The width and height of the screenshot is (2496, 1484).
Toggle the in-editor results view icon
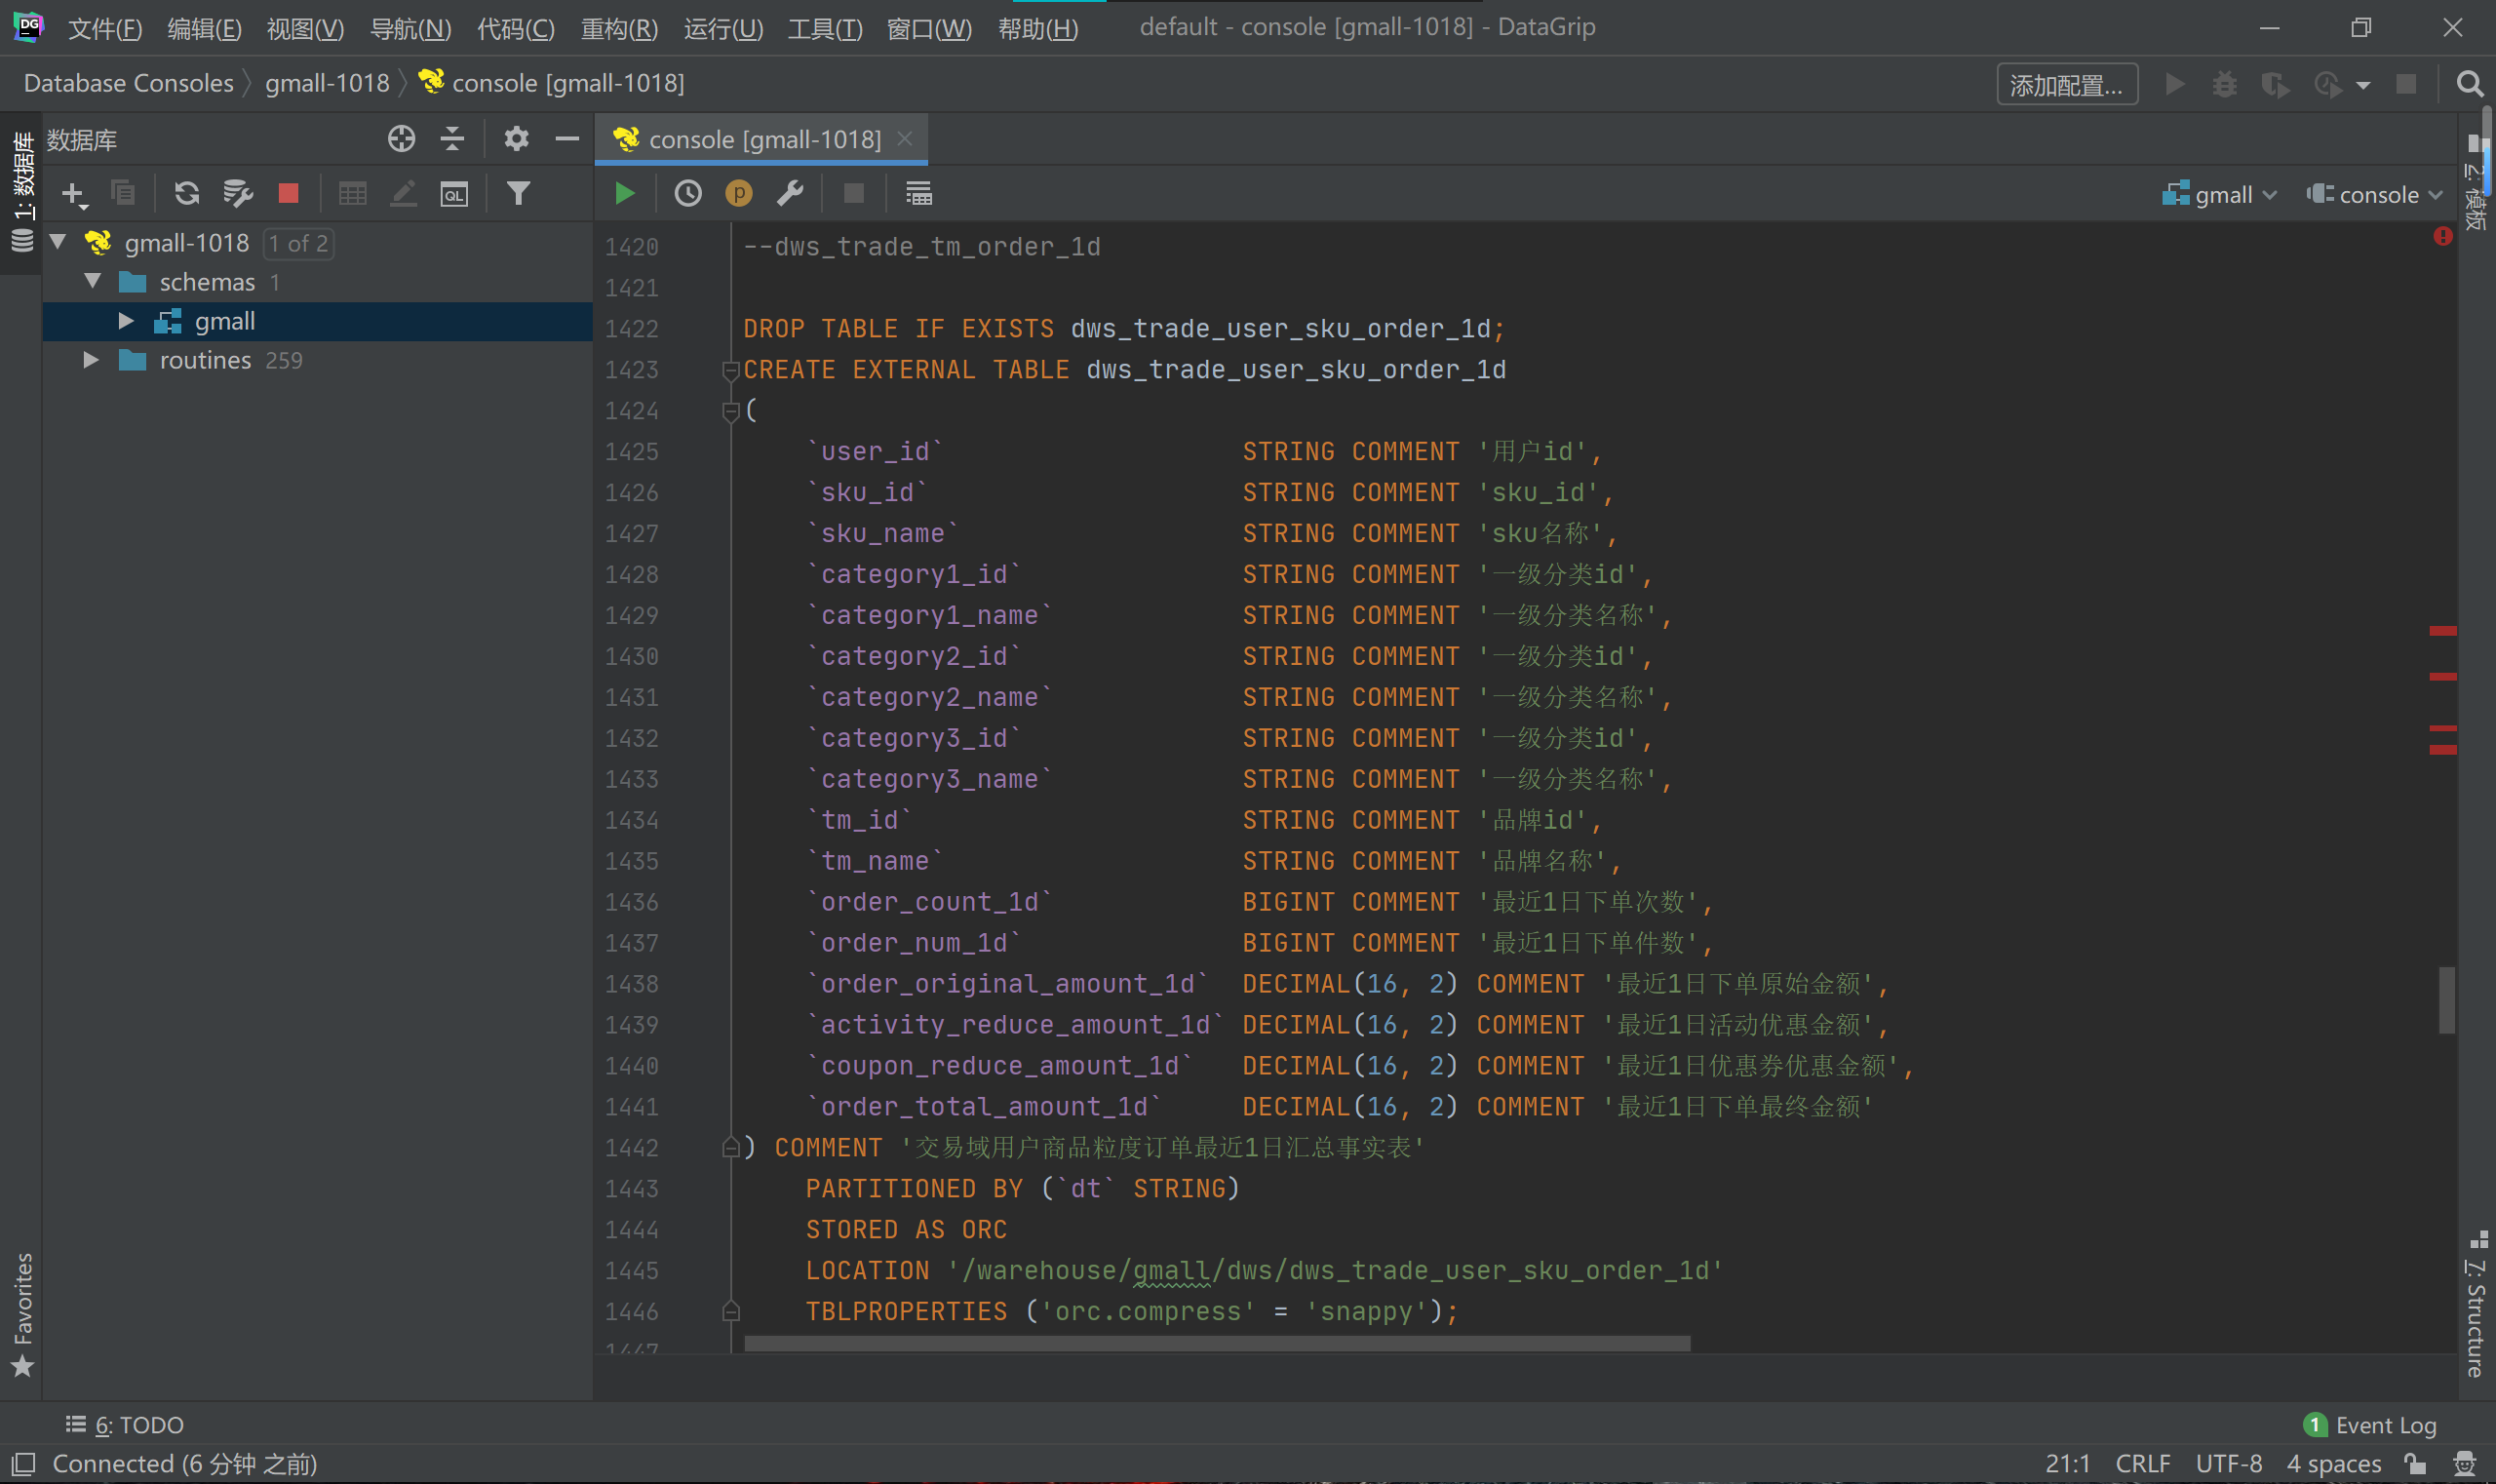tap(918, 193)
